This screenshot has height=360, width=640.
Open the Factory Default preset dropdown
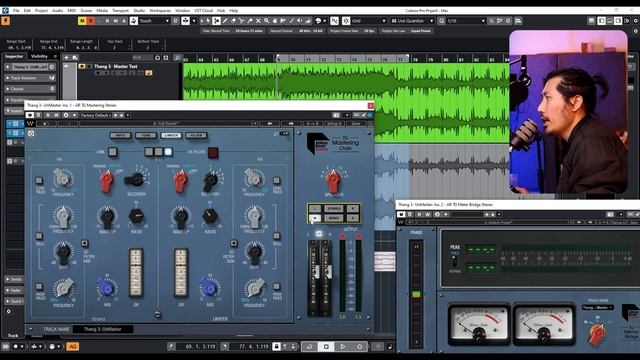96,115
